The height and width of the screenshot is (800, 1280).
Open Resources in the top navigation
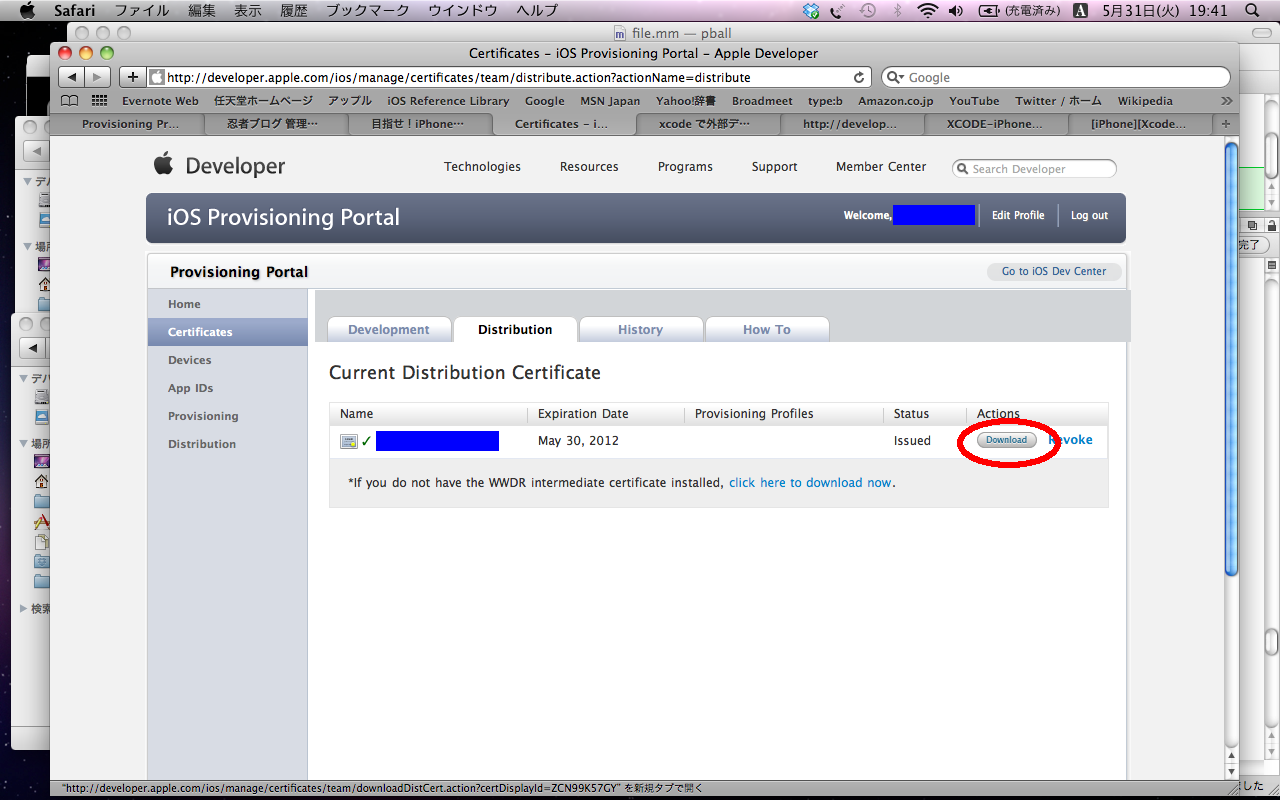click(589, 167)
